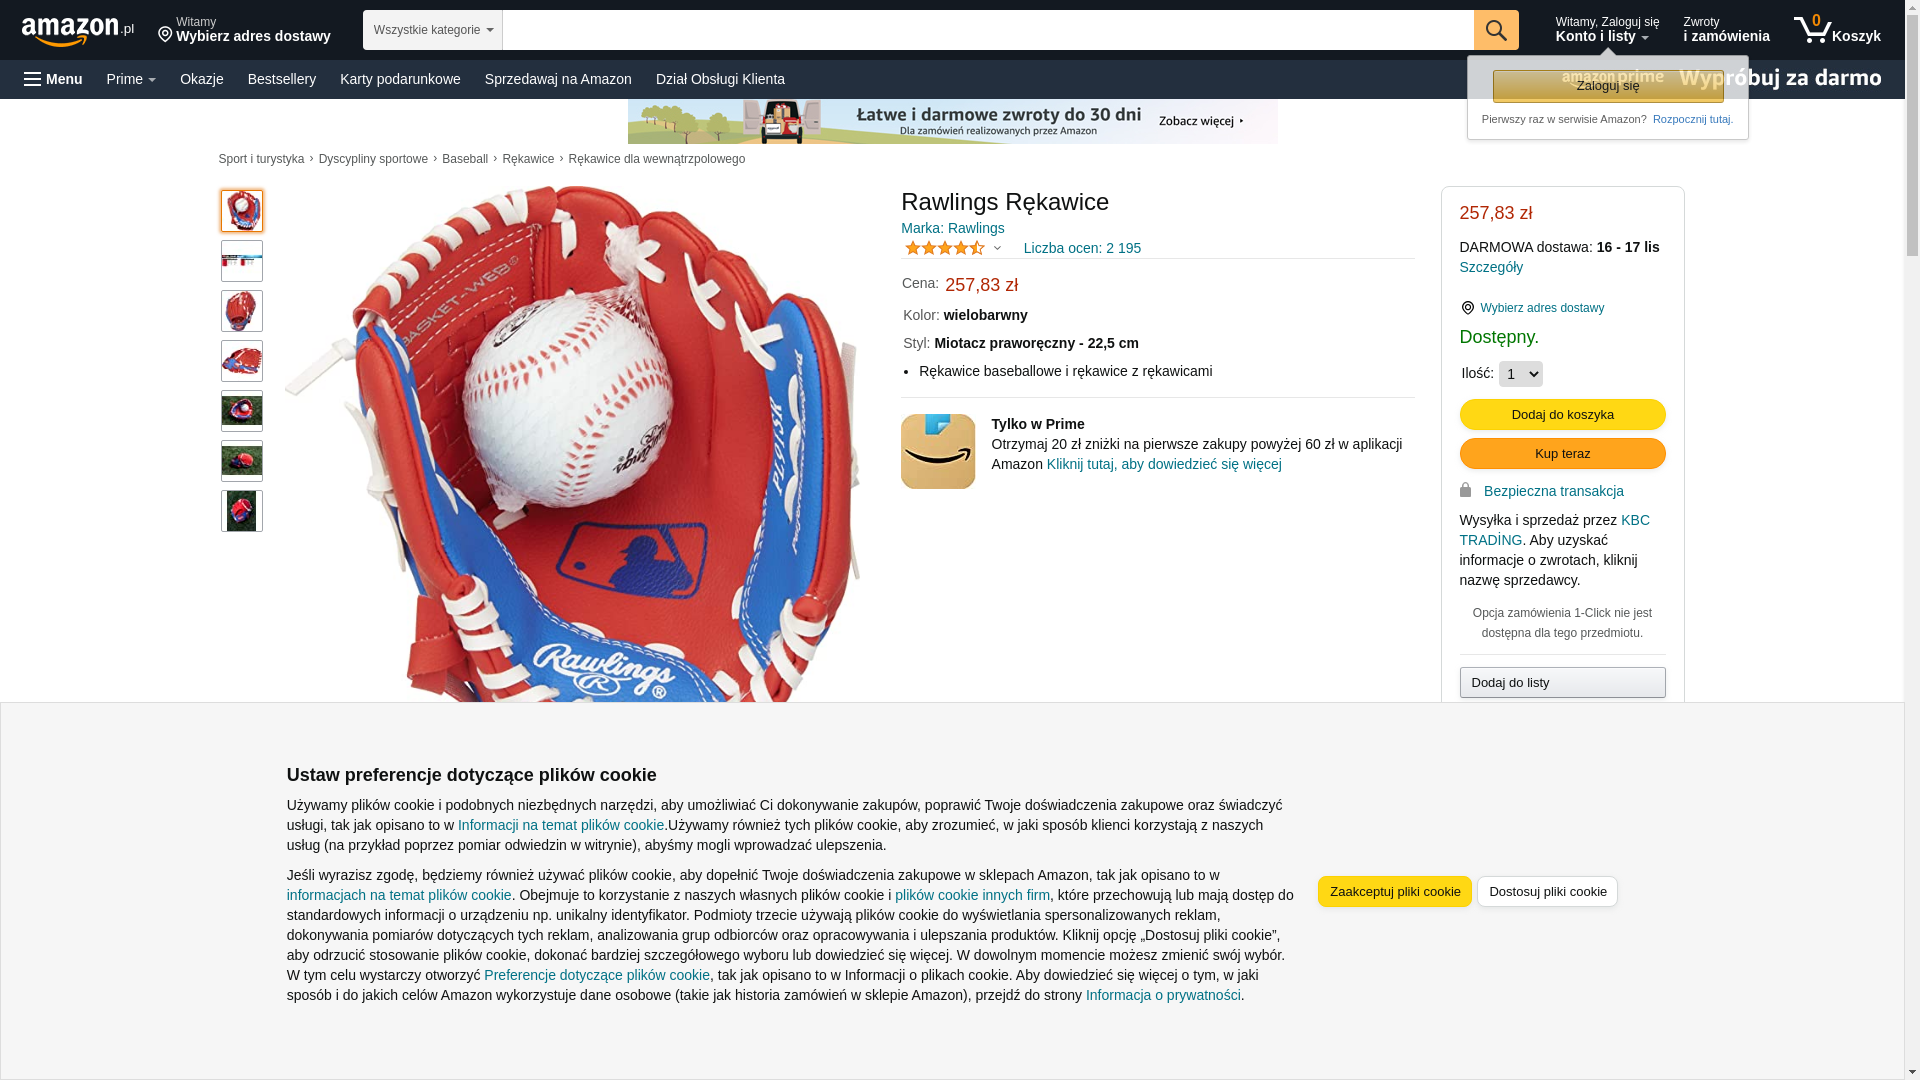Click the Amazon.pl logo
This screenshot has height=1080, width=1920.
[77, 31]
